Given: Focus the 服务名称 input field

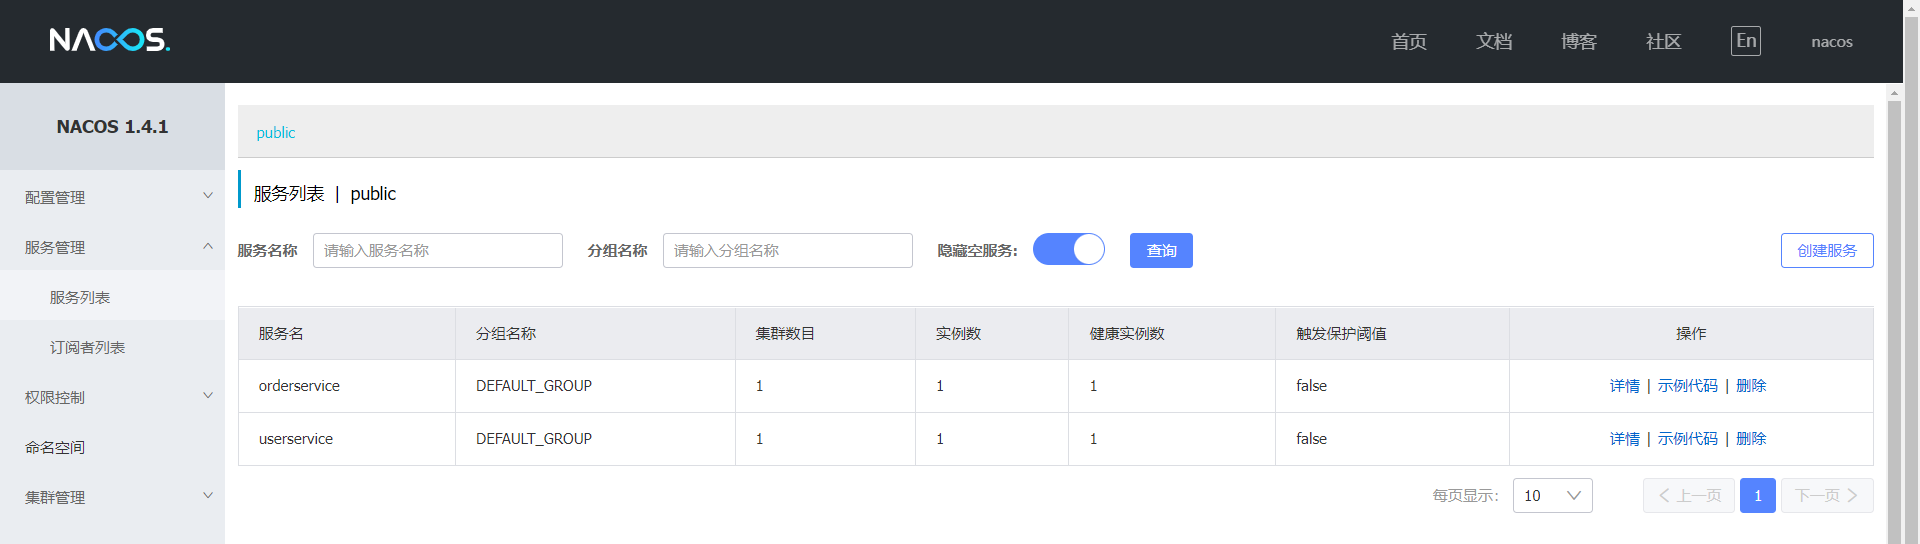Looking at the screenshot, I should tap(438, 250).
